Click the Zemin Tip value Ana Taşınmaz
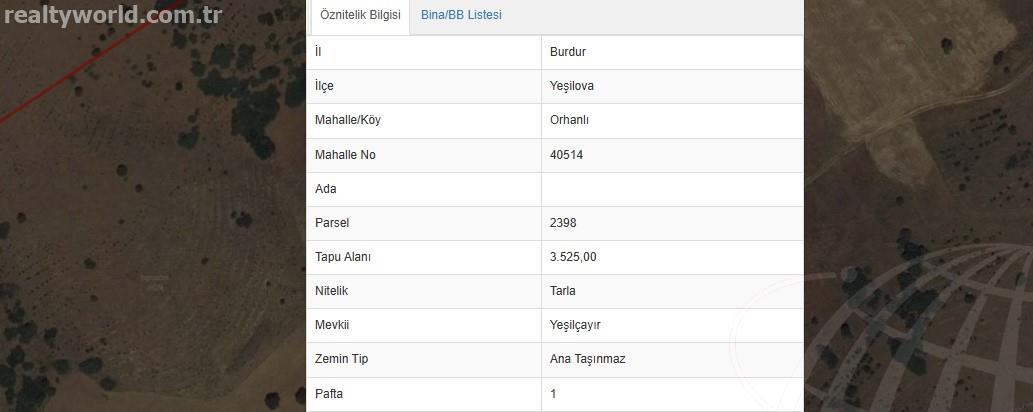The height and width of the screenshot is (412, 1033). pos(588,360)
